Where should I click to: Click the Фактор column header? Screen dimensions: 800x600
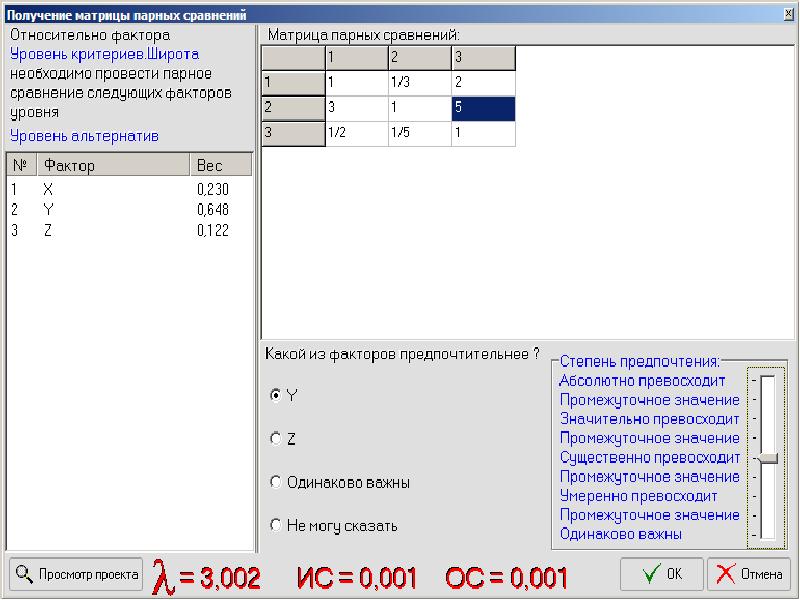[113, 165]
